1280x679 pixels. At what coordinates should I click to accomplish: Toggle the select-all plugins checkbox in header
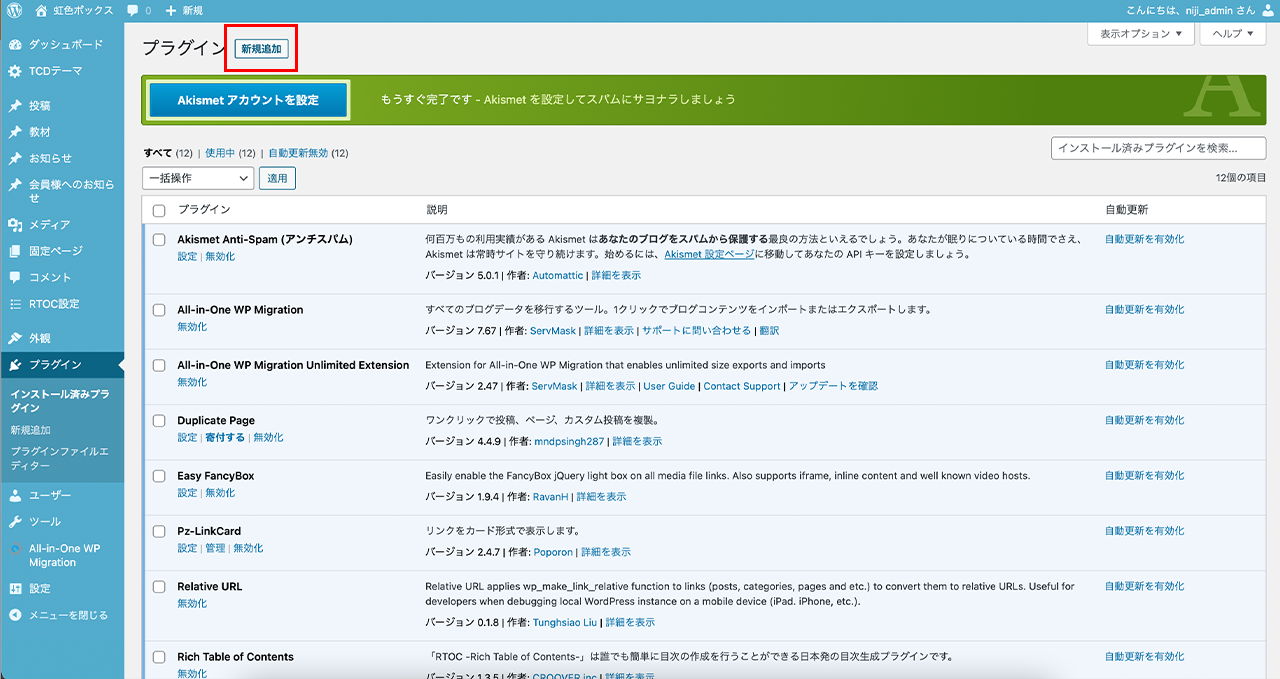[159, 210]
